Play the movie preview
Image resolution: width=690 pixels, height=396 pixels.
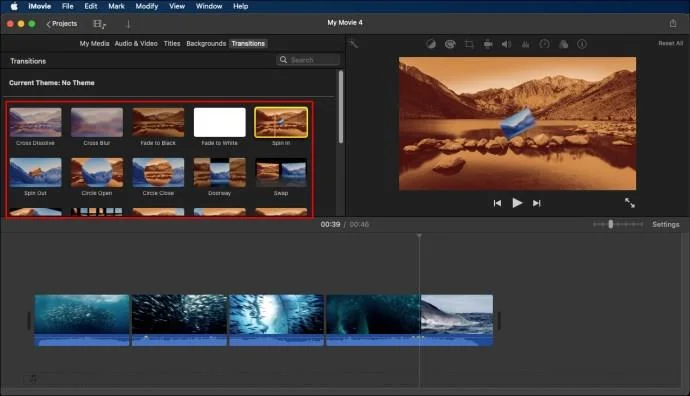[x=517, y=203]
